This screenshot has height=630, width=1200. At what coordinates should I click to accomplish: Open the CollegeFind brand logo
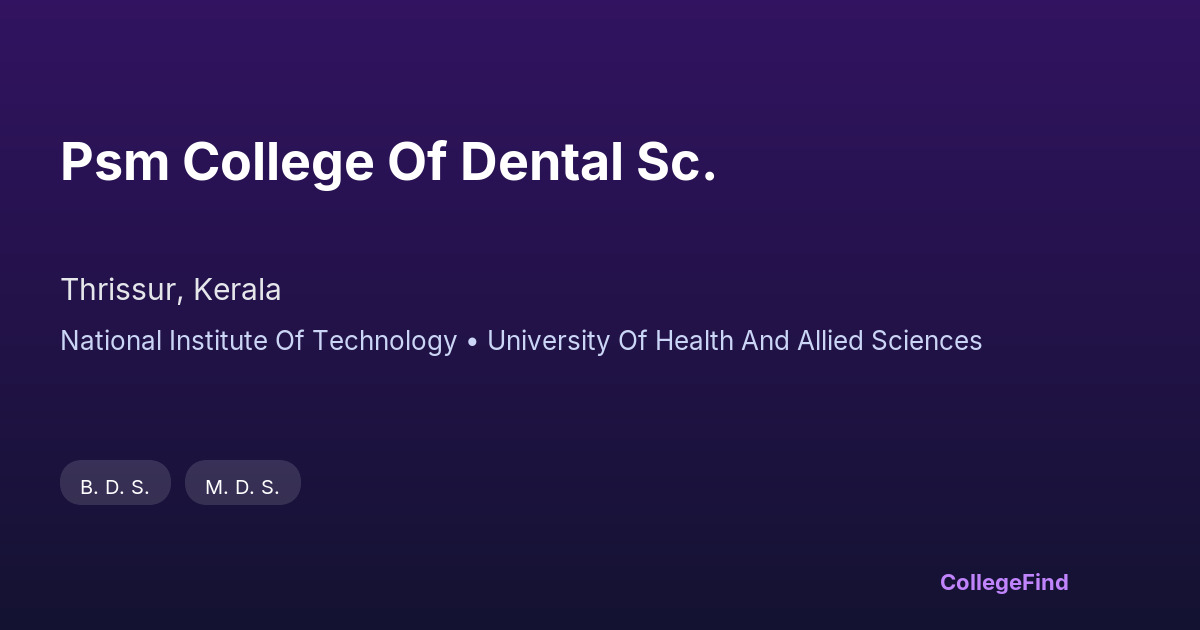click(1003, 582)
